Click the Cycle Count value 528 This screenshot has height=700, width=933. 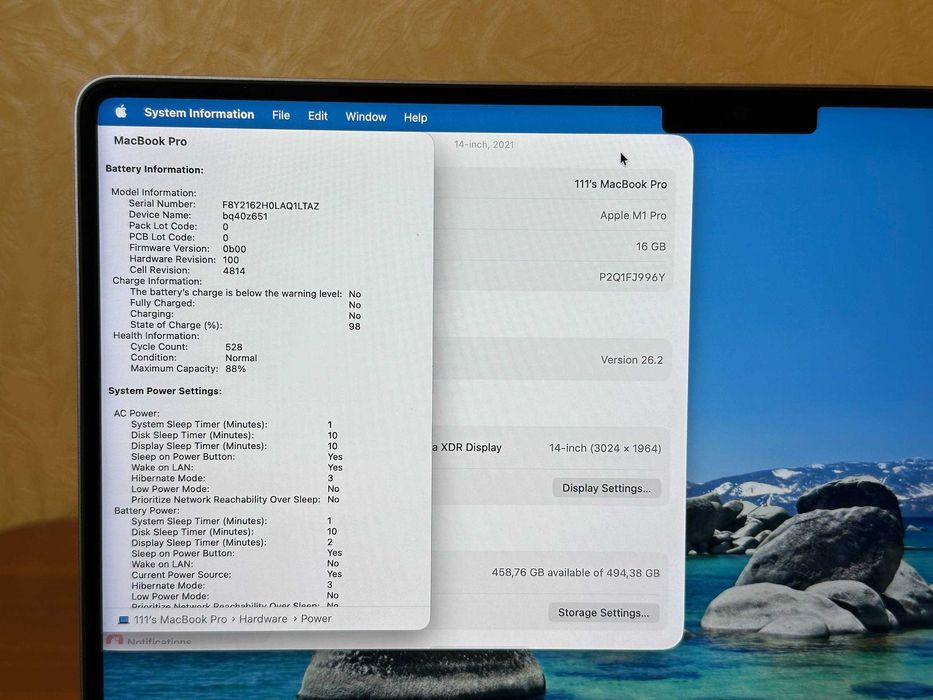pyautogui.click(x=234, y=347)
